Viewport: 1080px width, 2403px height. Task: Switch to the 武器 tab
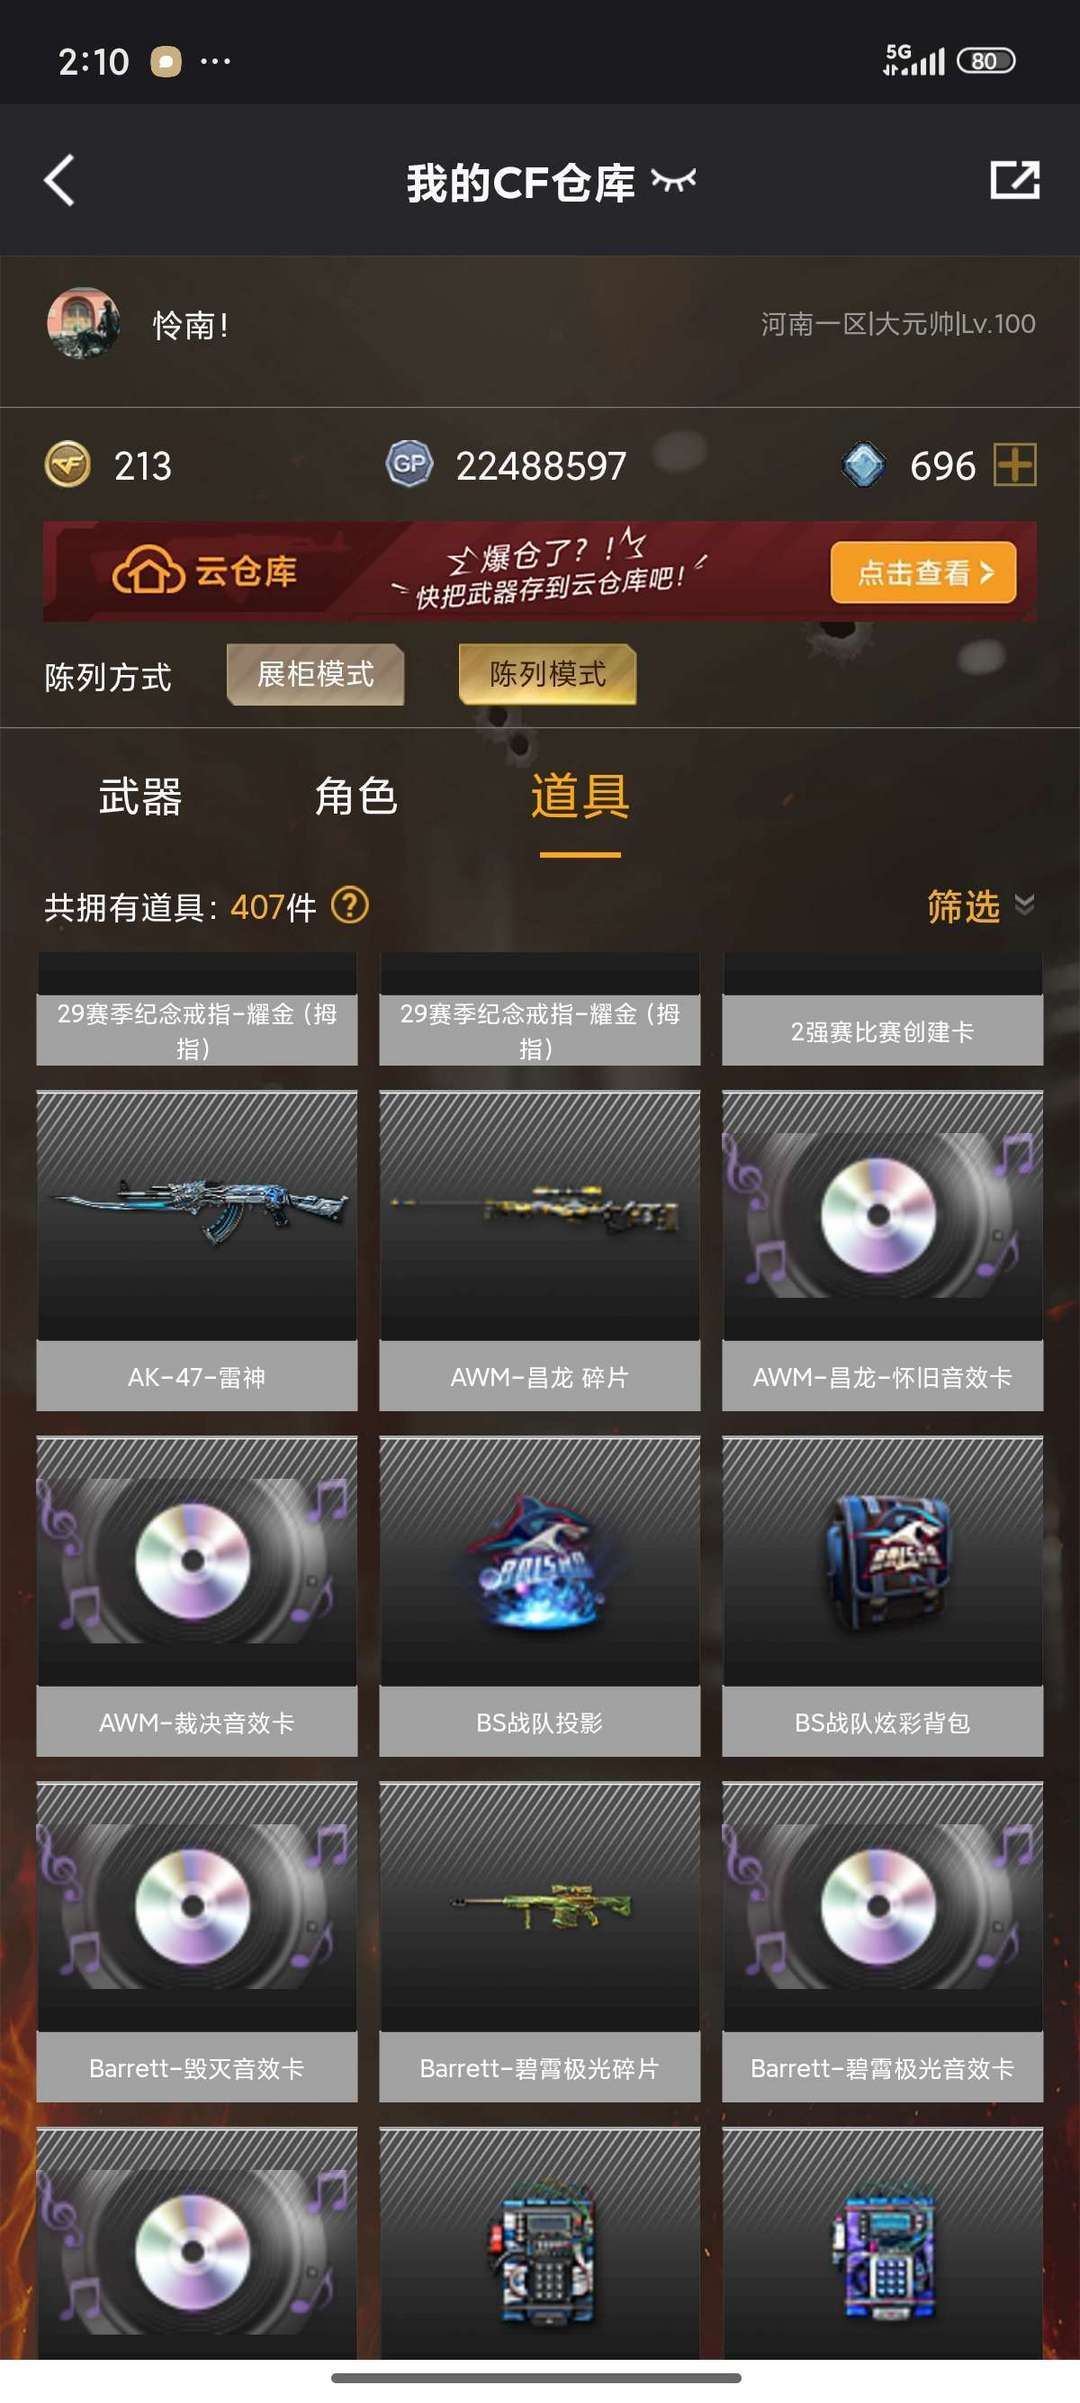coord(140,797)
